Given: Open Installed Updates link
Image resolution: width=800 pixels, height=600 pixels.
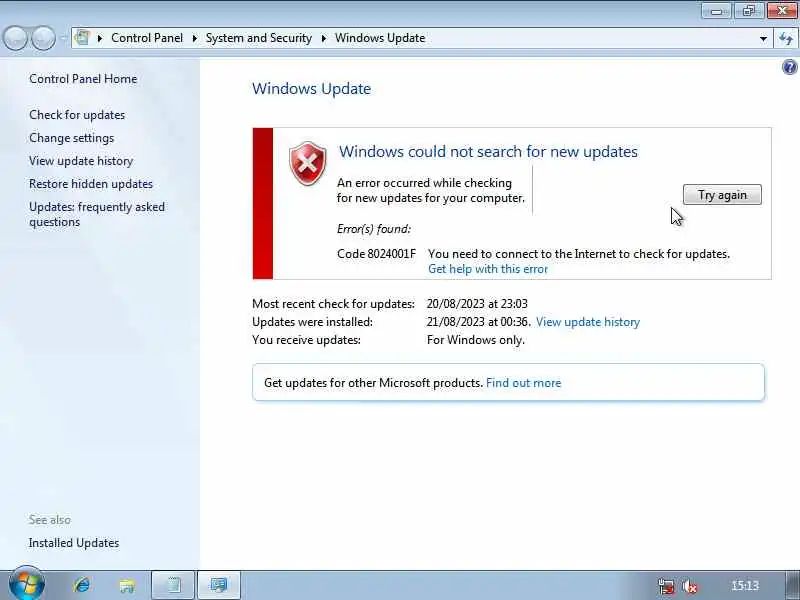Looking at the screenshot, I should click(74, 543).
